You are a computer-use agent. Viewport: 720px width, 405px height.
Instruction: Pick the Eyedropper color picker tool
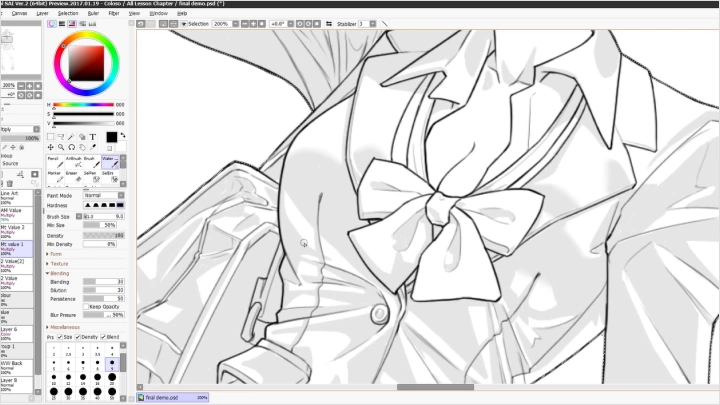click(92, 147)
